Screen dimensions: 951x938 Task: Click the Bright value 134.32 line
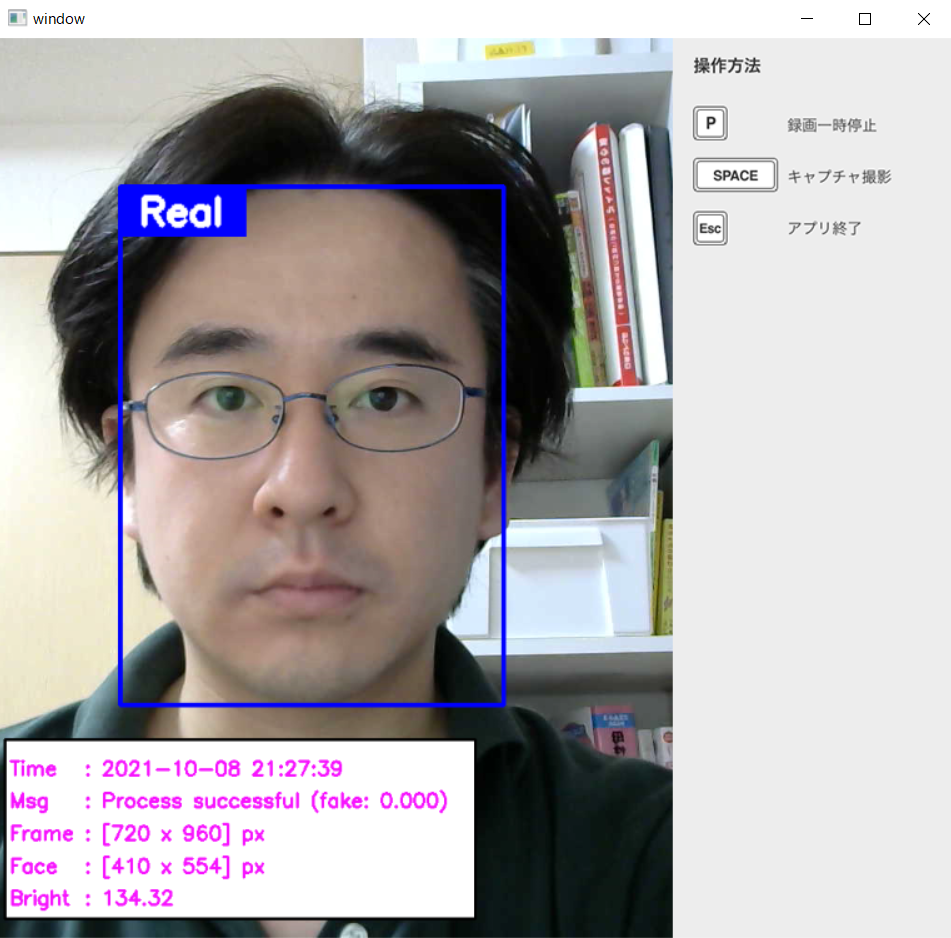pyautogui.click(x=92, y=898)
